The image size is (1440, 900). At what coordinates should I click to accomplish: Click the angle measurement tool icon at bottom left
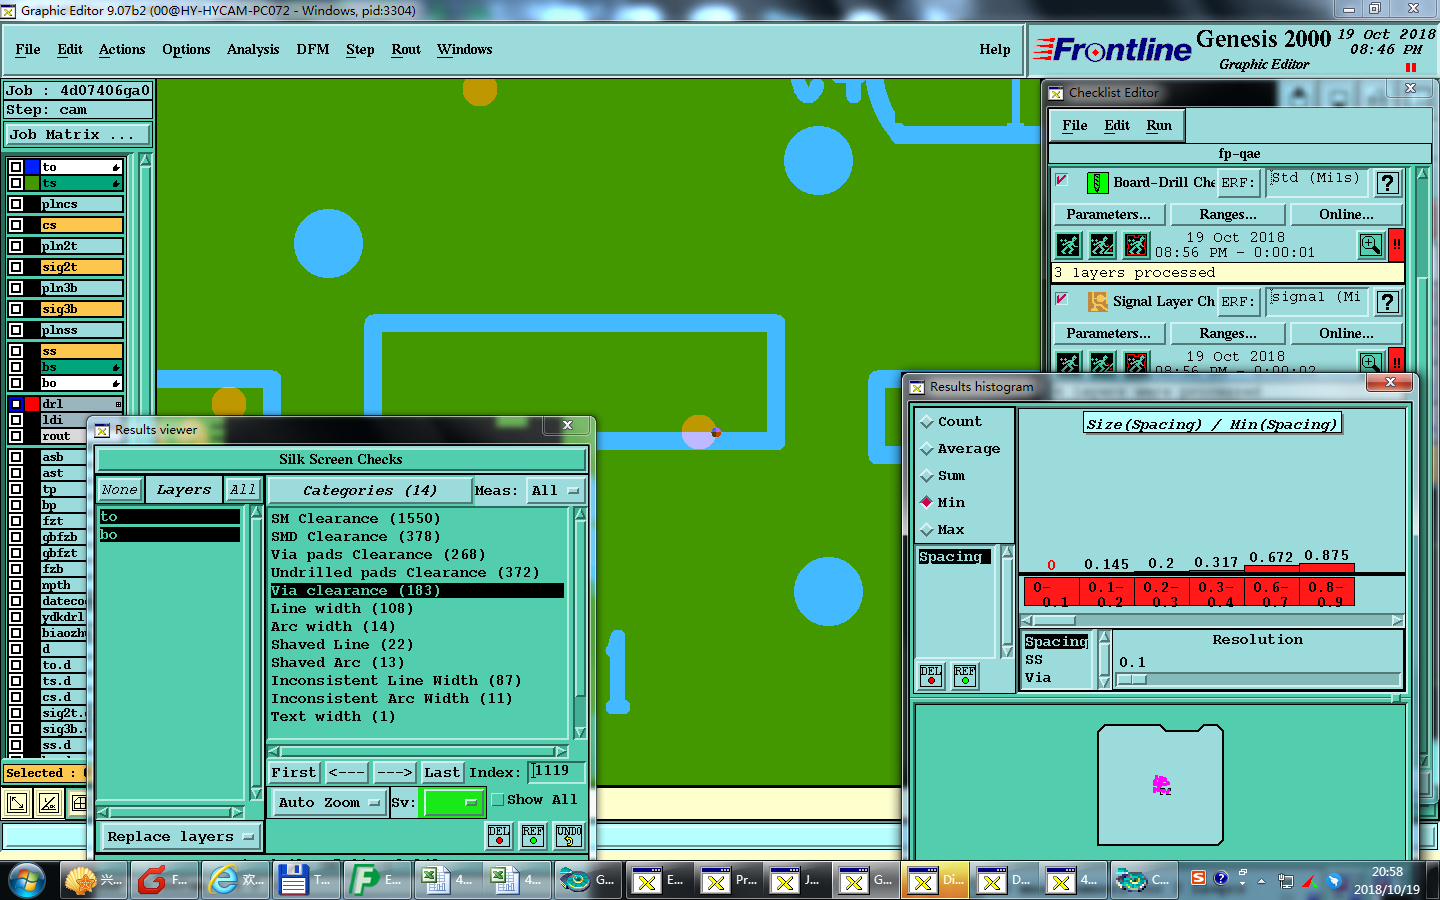(49, 802)
